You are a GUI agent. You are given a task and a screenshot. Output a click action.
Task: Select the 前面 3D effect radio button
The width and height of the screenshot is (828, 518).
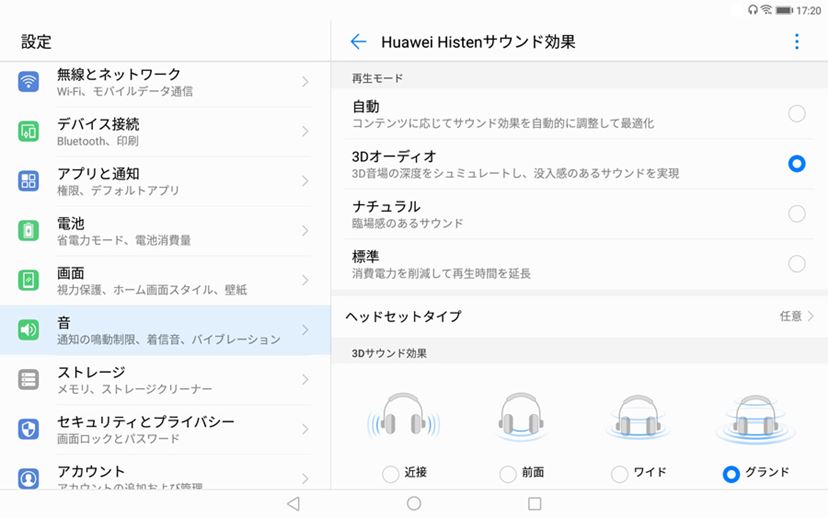[508, 474]
